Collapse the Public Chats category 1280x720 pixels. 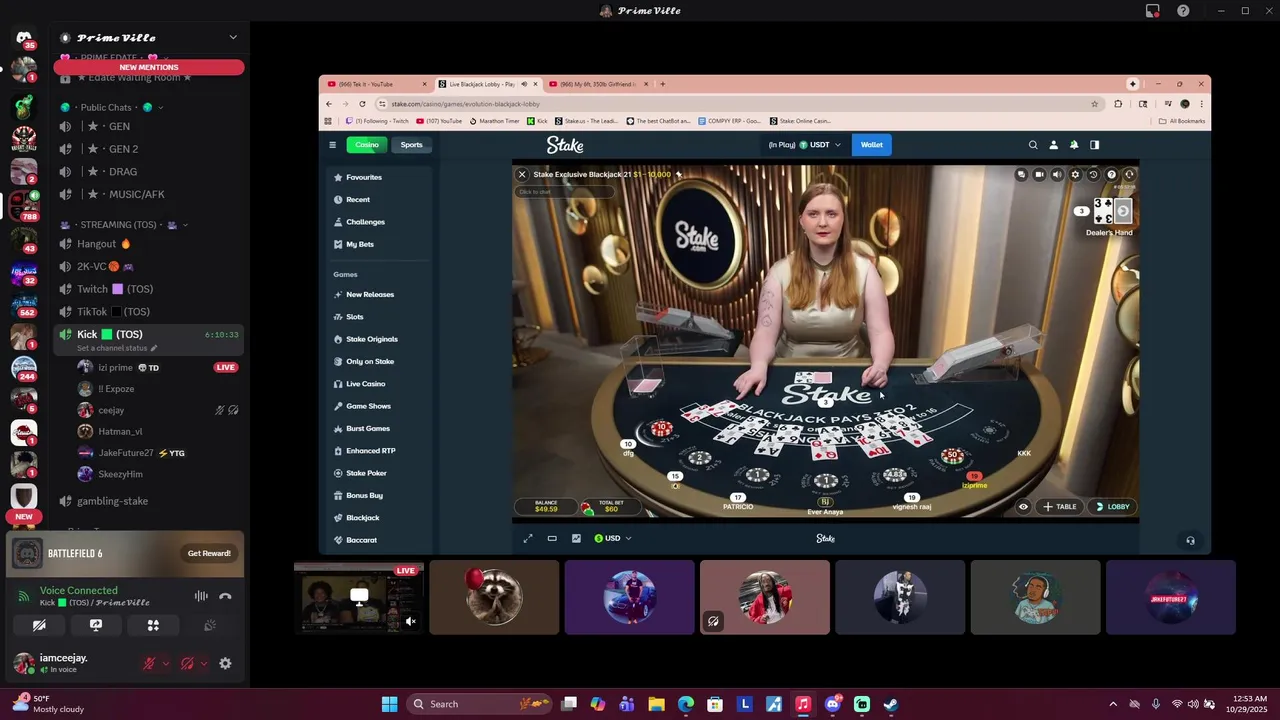coord(112,107)
